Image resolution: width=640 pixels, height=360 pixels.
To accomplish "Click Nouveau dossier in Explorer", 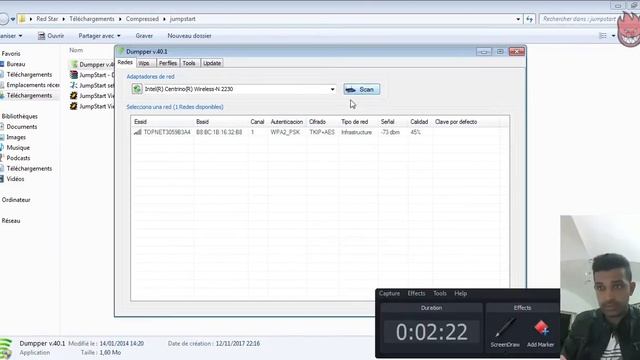I will (189, 36).
